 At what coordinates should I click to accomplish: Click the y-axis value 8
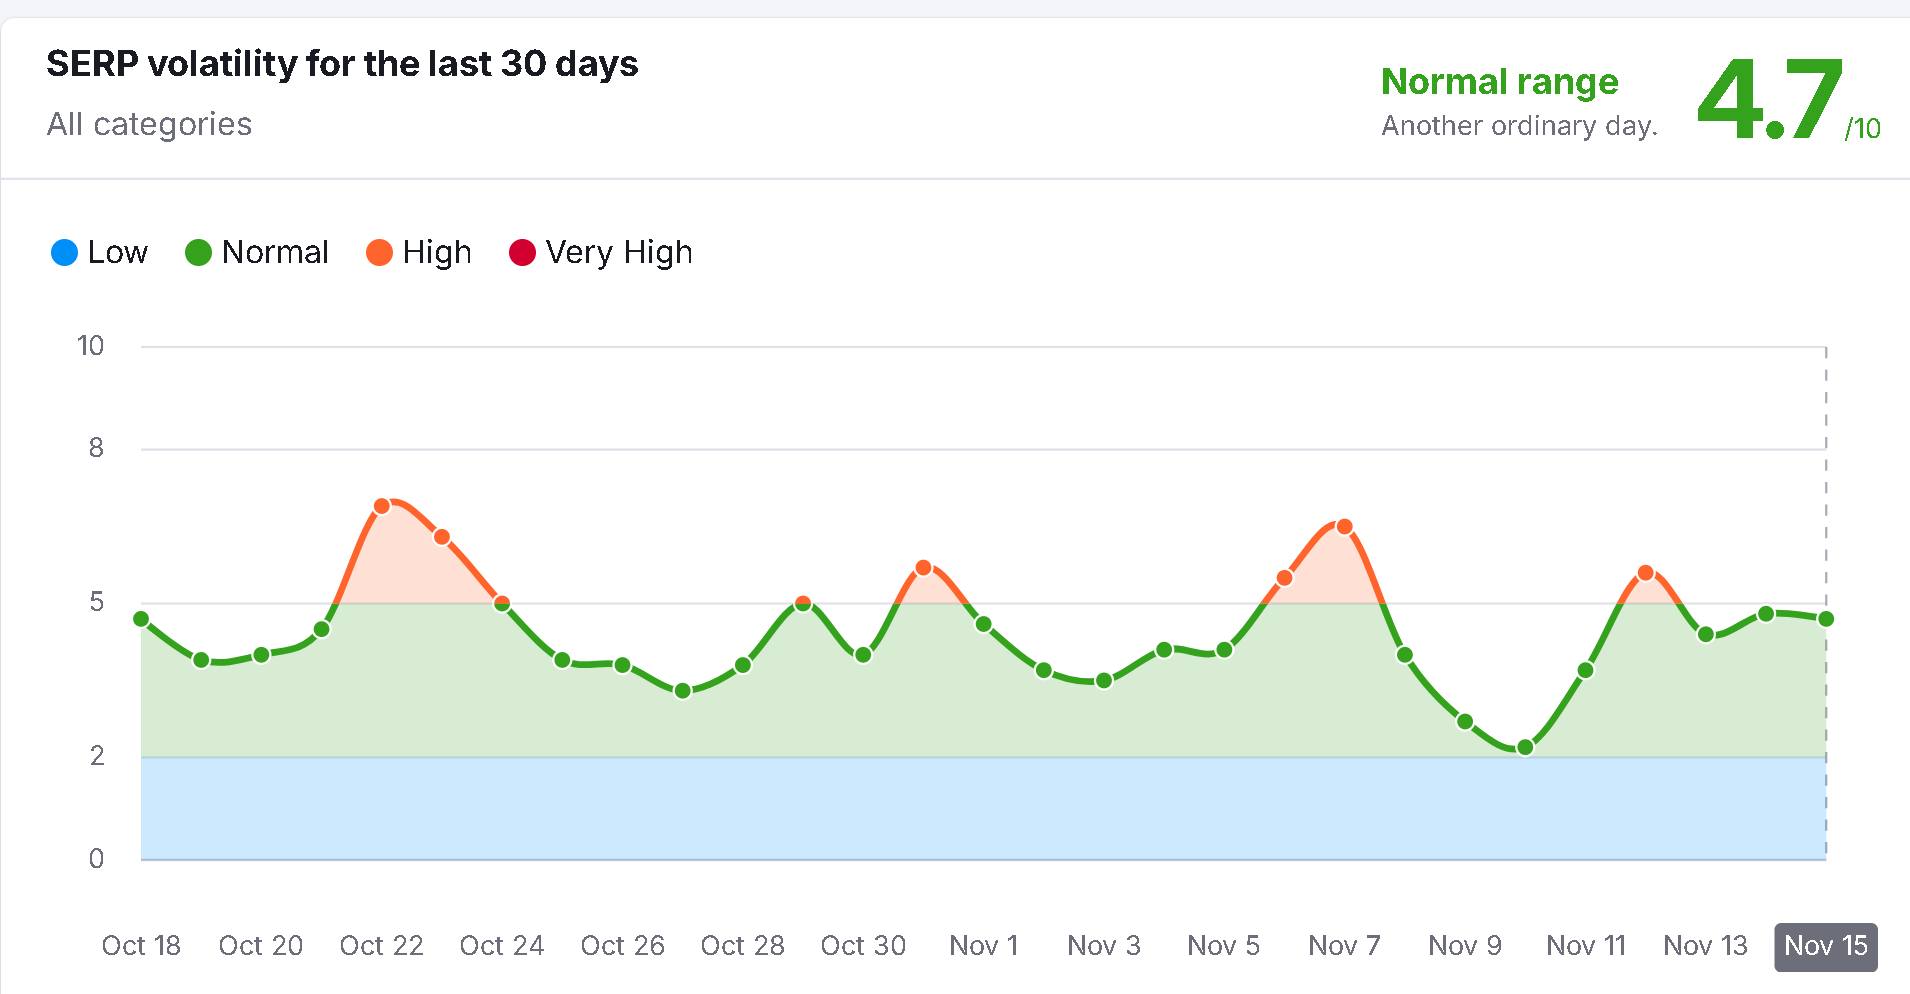pos(96,448)
